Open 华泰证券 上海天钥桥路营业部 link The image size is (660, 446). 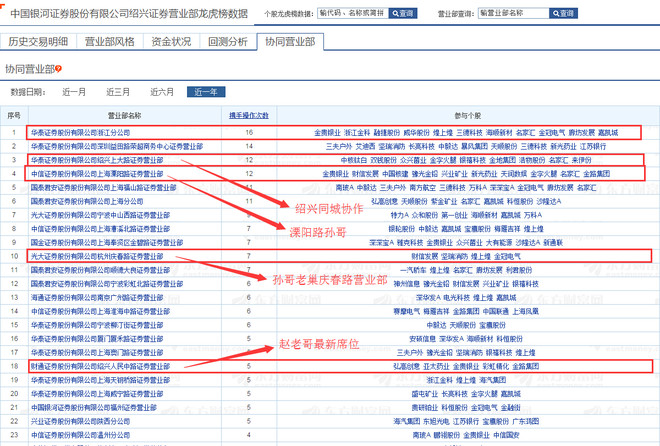pos(100,380)
